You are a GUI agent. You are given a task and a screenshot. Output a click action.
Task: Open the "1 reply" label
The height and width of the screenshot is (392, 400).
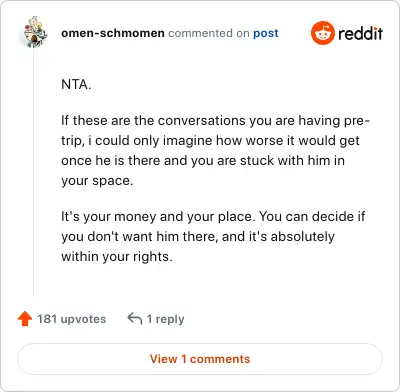(x=165, y=319)
